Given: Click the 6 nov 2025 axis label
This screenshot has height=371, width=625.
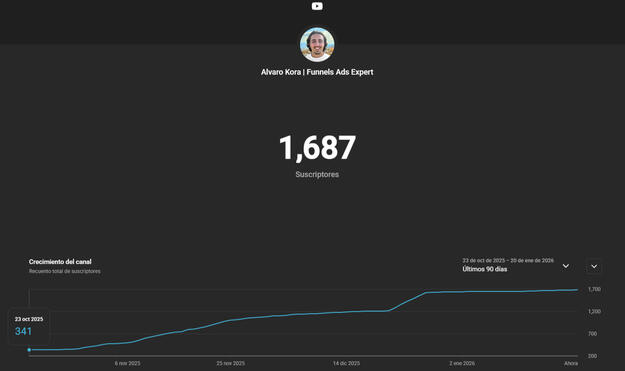Looking at the screenshot, I should coord(128,363).
